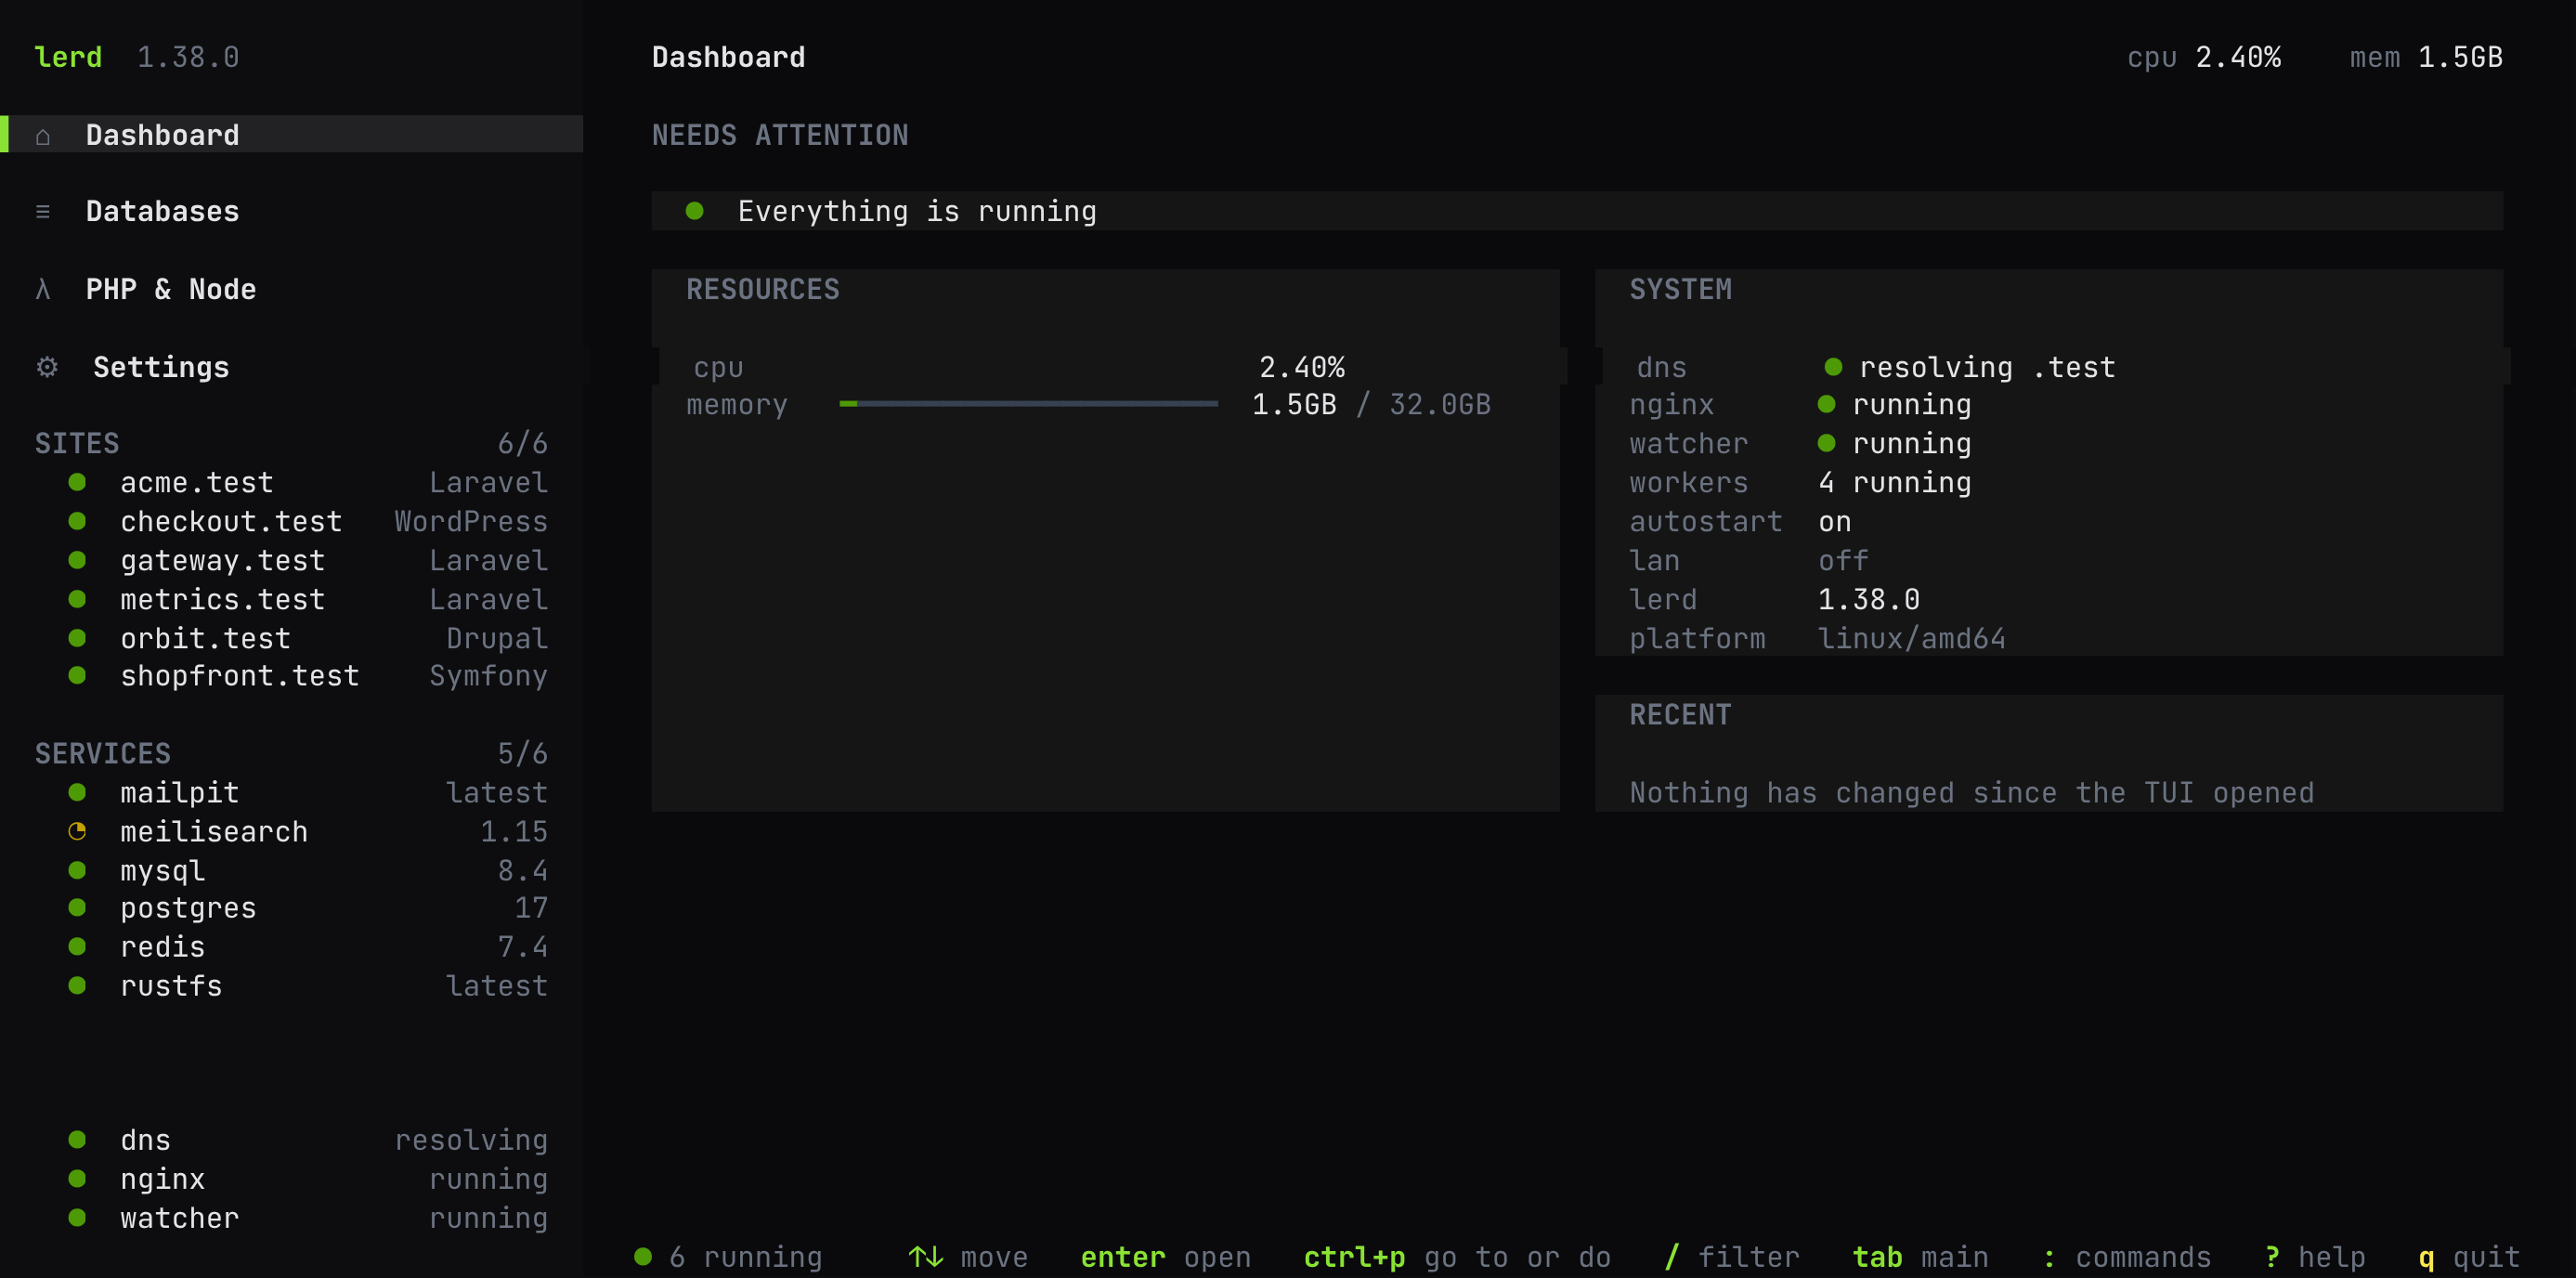The image size is (2576, 1278).
Task: Click the sidebar watcher status dot
Action: [x=77, y=1217]
